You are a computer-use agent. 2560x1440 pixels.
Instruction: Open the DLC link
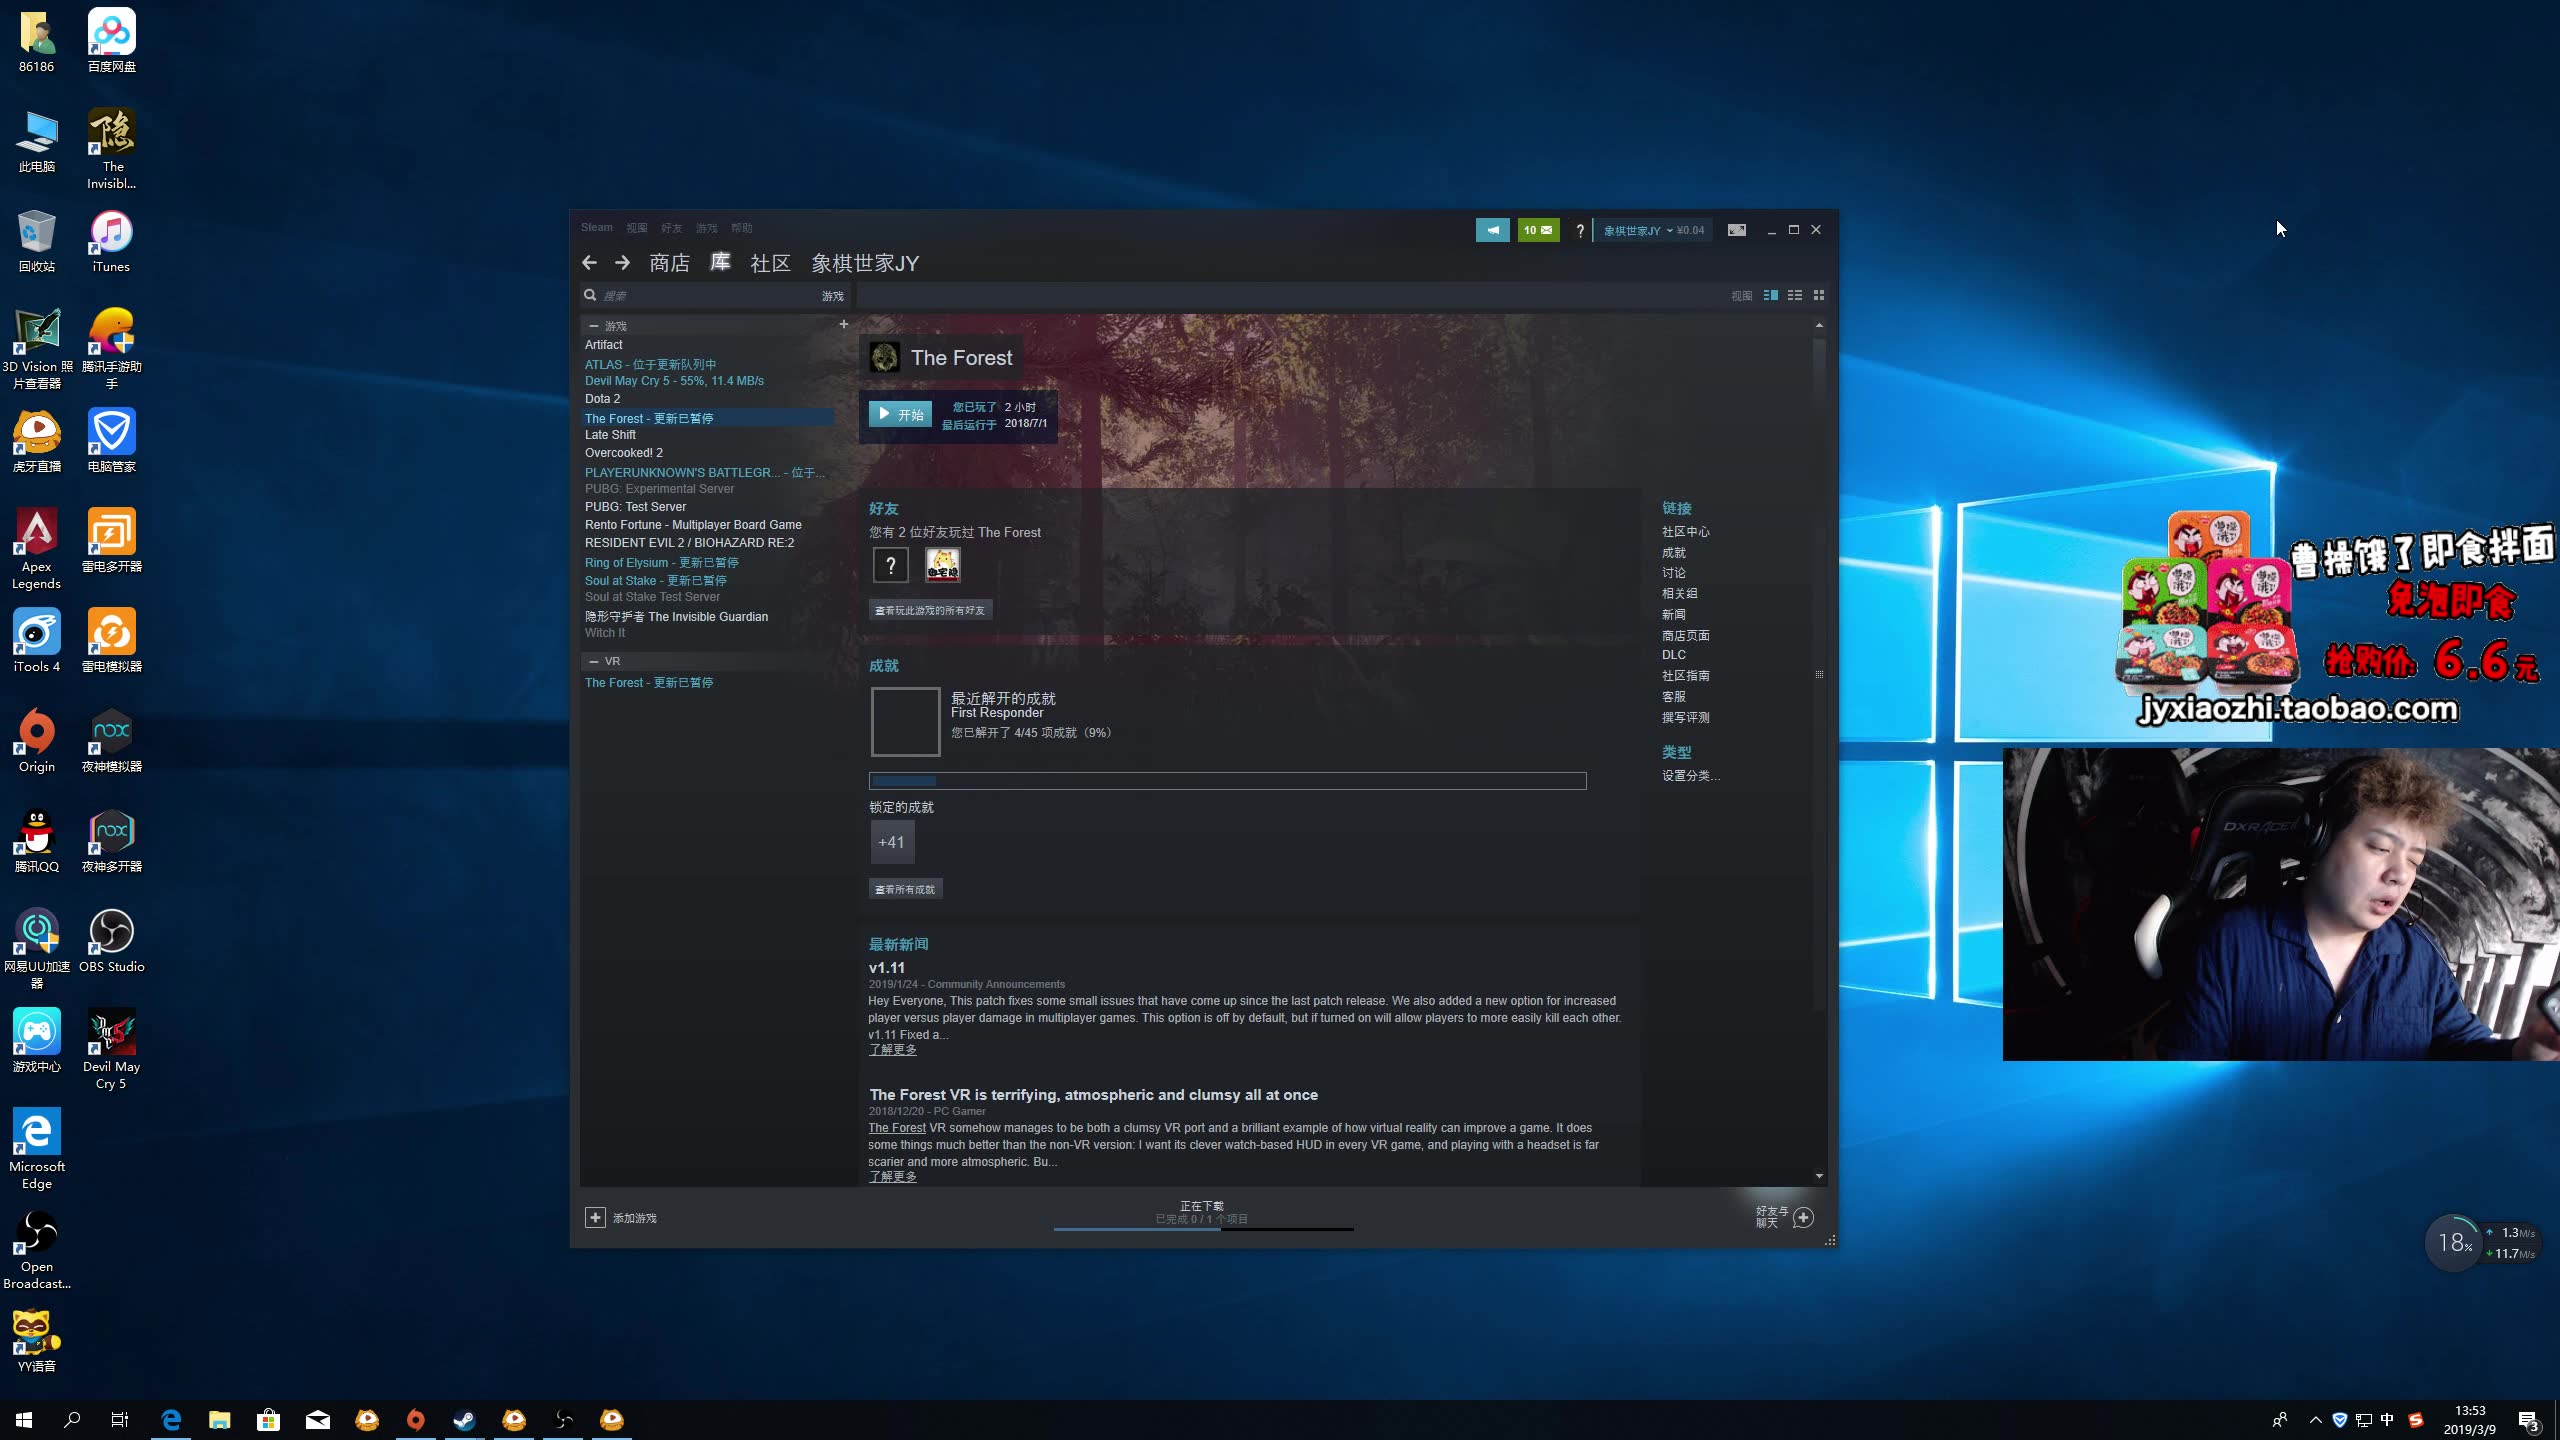(1673, 655)
